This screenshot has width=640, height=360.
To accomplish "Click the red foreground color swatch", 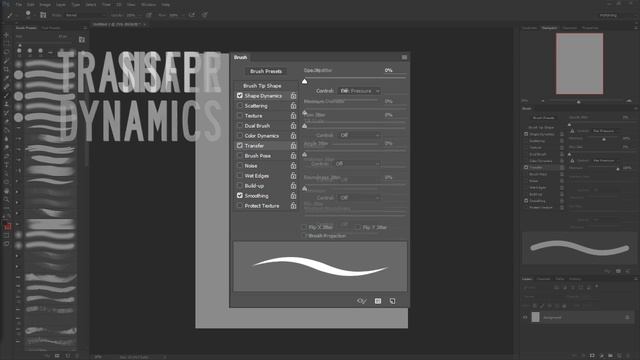I will point(7,226).
